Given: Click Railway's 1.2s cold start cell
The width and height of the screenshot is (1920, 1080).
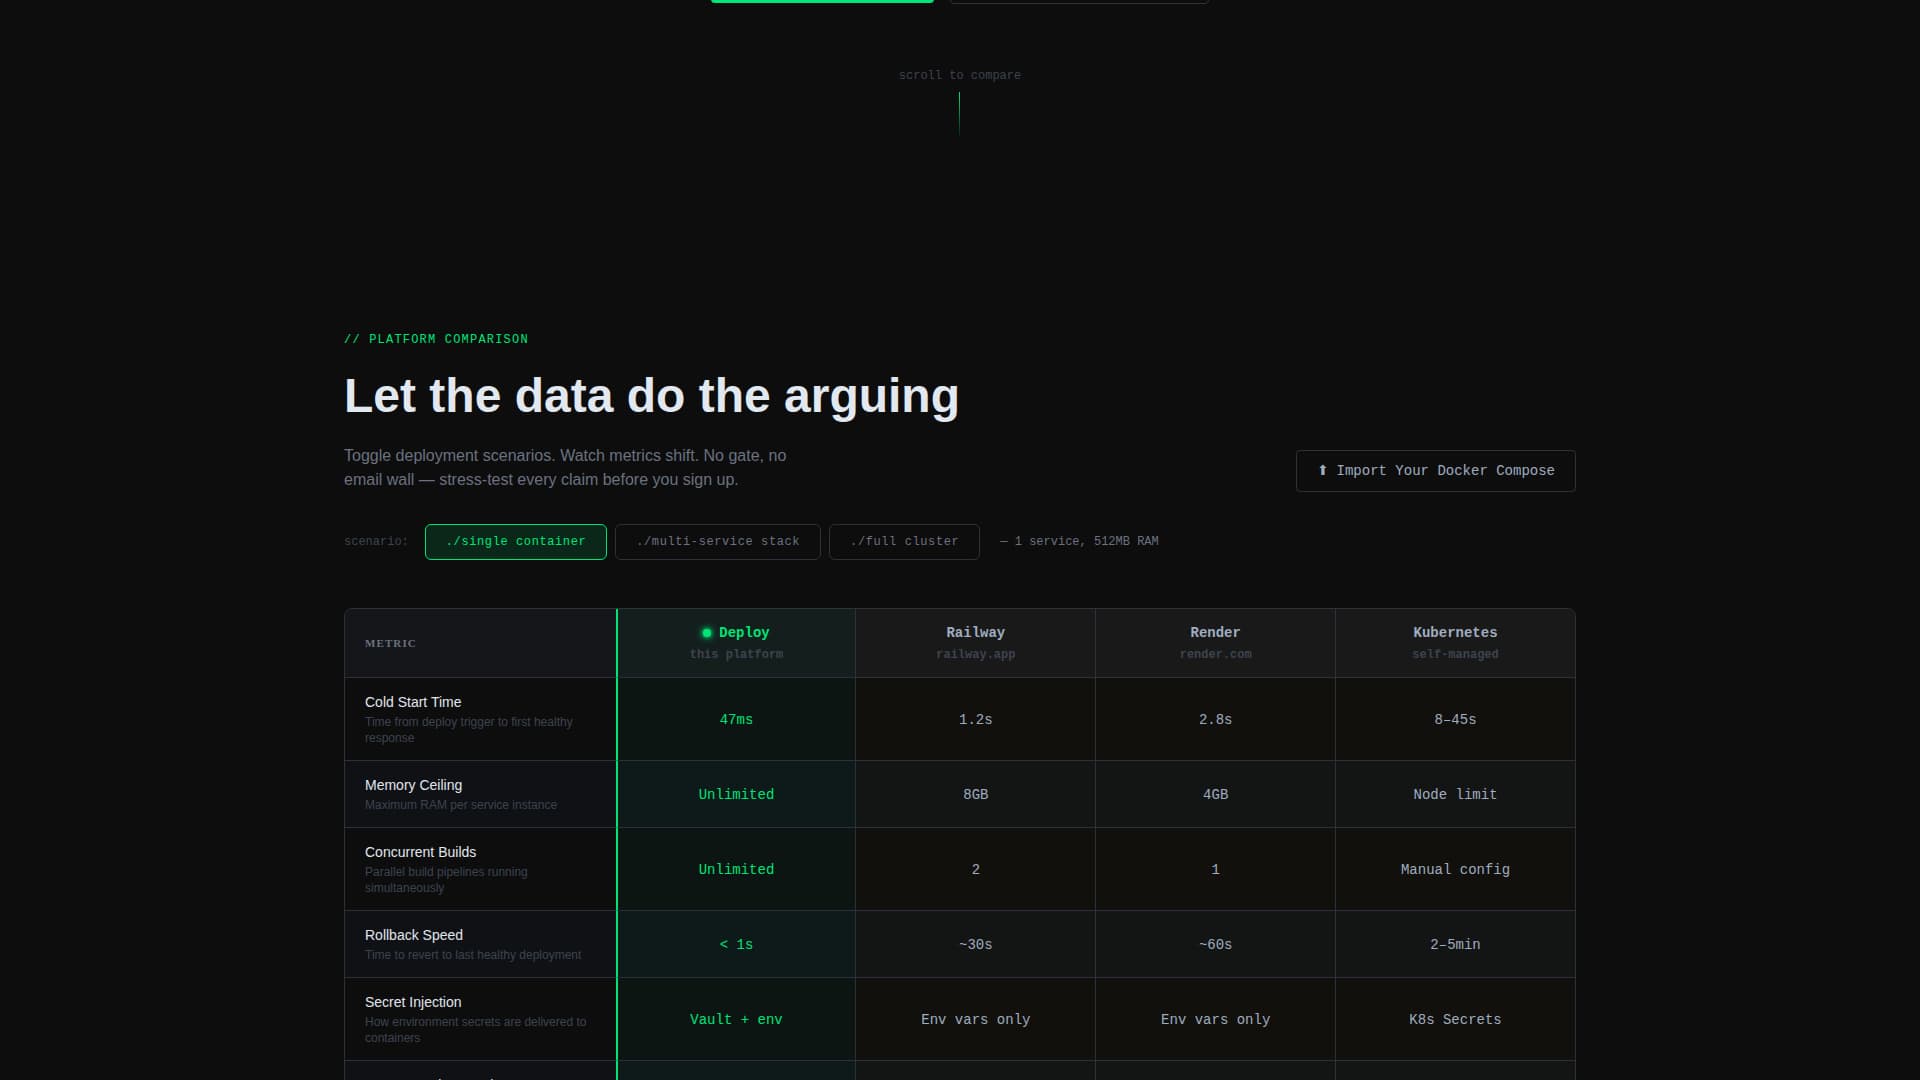Looking at the screenshot, I should click(975, 720).
